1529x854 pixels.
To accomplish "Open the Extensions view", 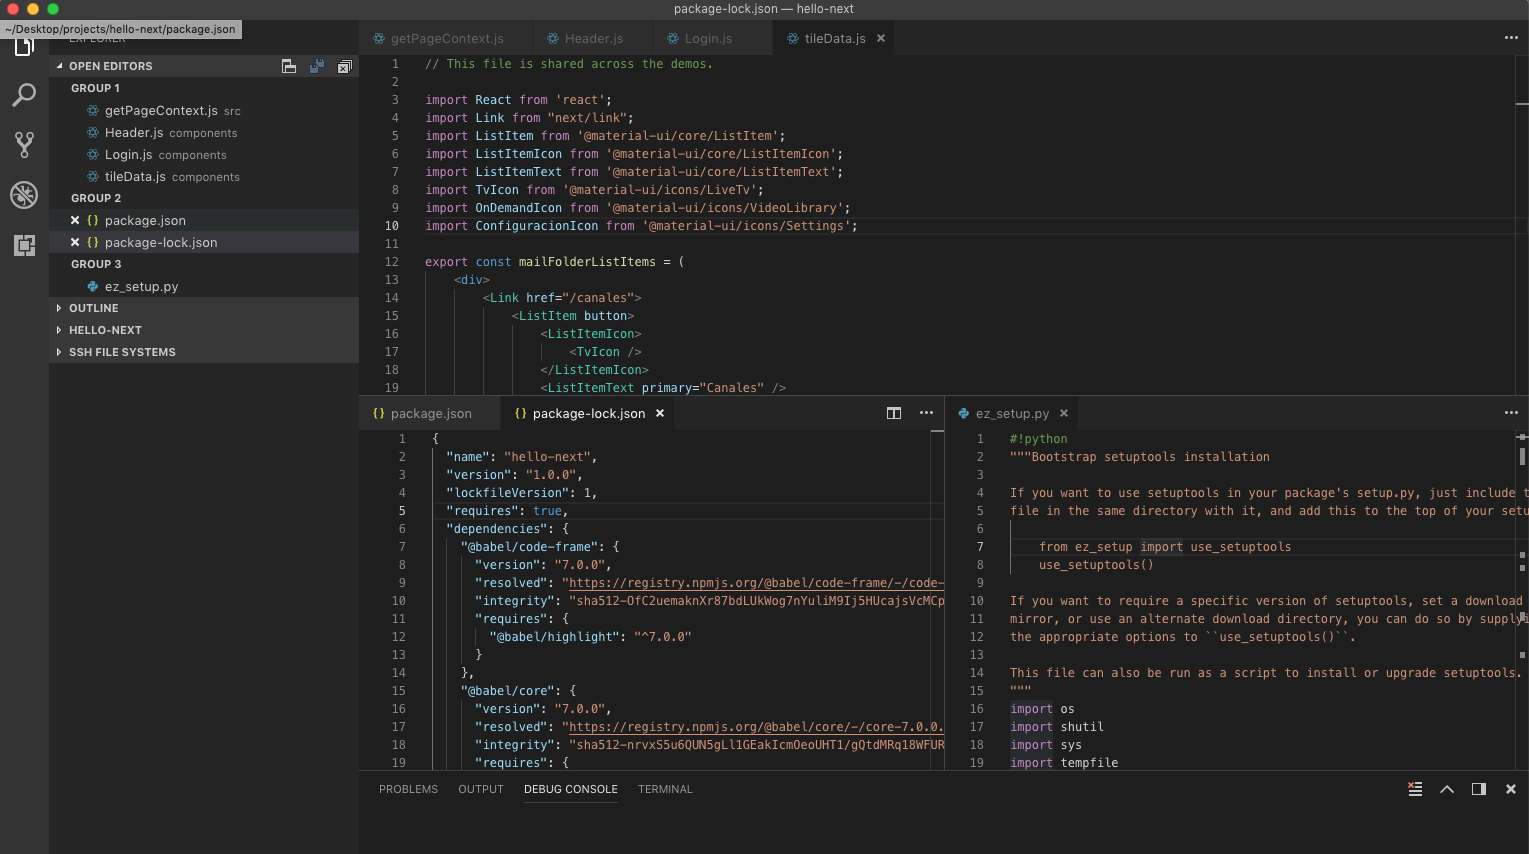I will [x=24, y=245].
